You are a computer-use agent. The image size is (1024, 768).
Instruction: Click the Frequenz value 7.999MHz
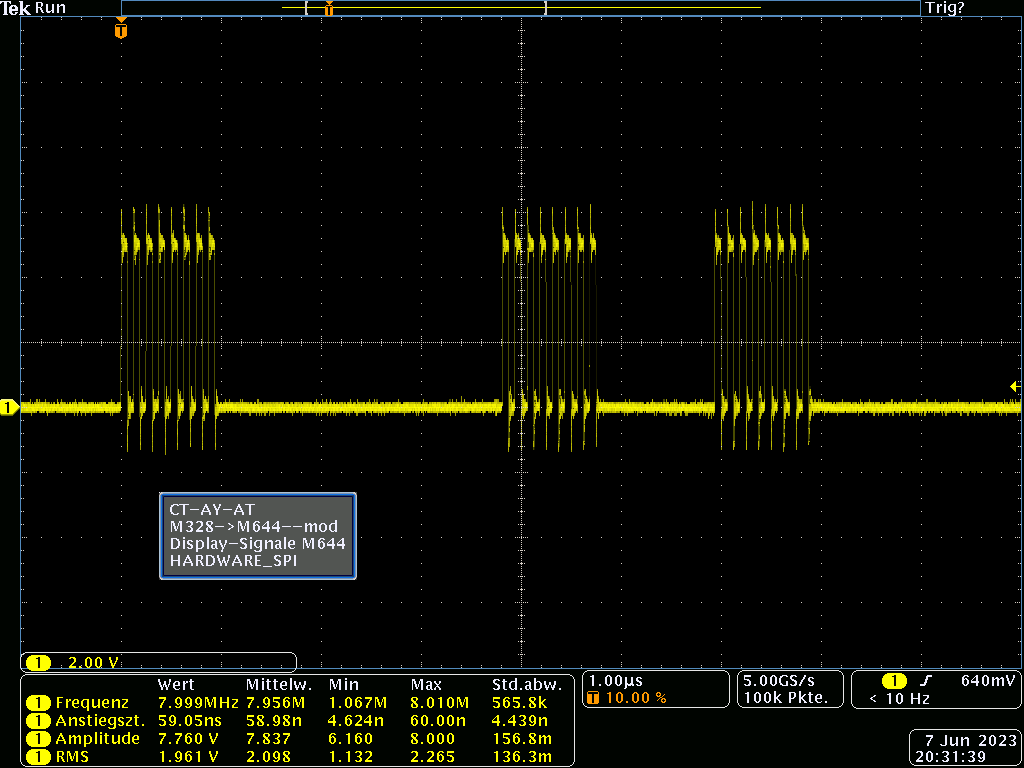pyautogui.click(x=198, y=703)
